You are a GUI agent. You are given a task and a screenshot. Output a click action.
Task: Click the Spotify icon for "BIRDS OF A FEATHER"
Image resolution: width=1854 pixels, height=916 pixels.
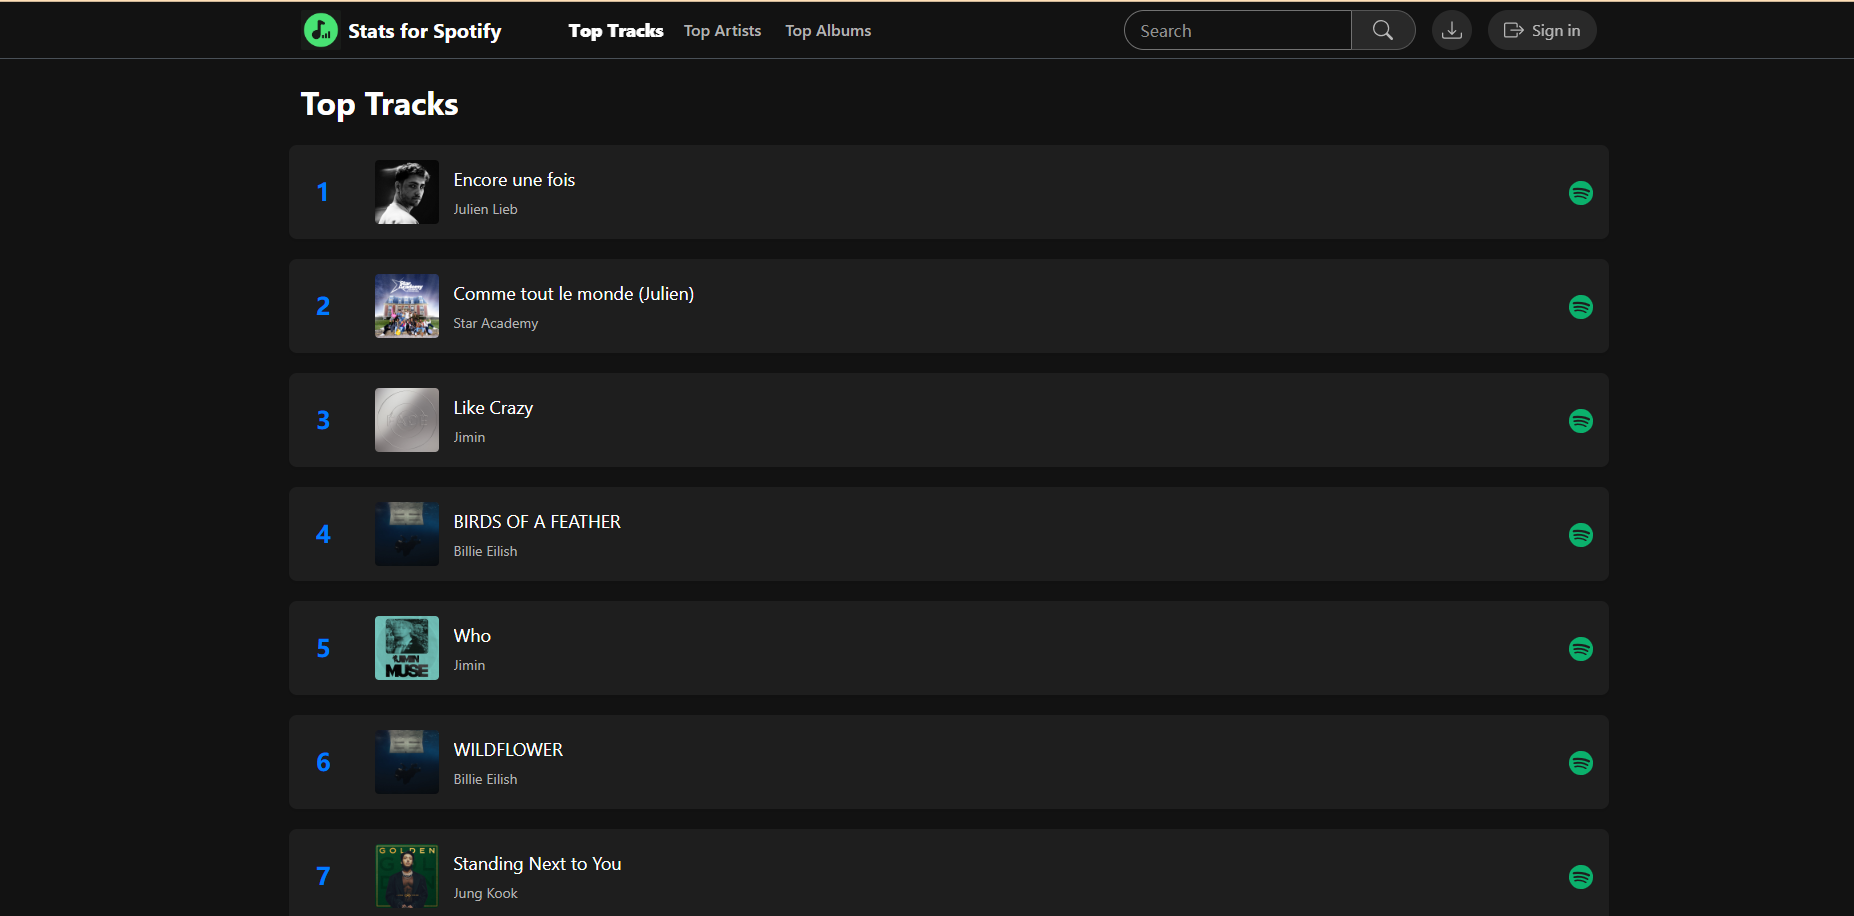tap(1581, 535)
